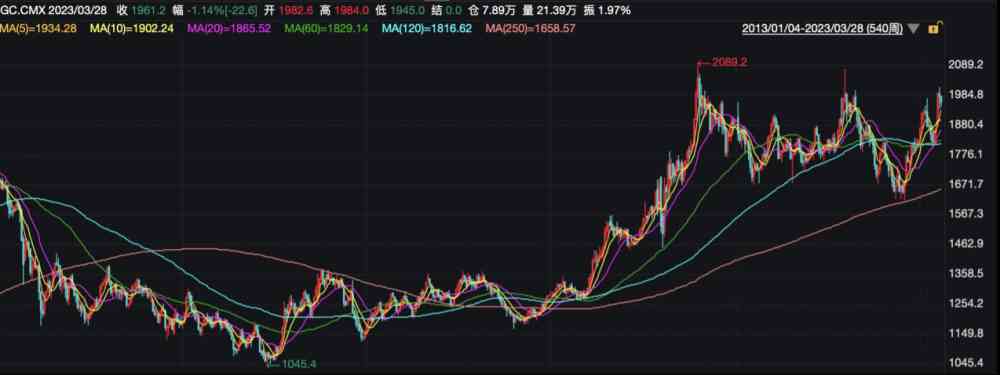Viewport: 1000px width, 375px height.
Task: Click the high price 1984.0 value
Action: [x=350, y=10]
